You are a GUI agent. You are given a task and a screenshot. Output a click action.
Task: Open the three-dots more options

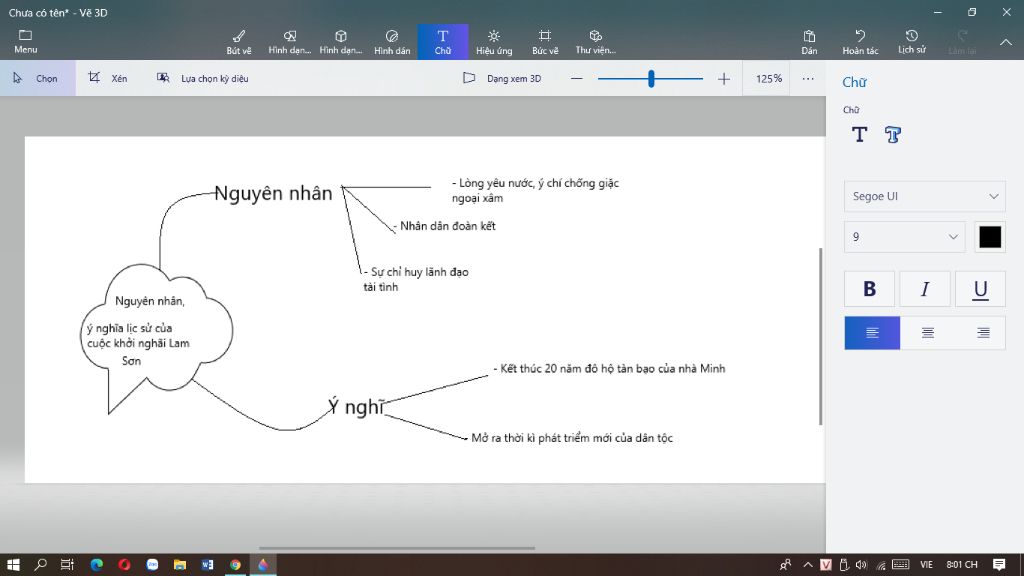click(808, 78)
